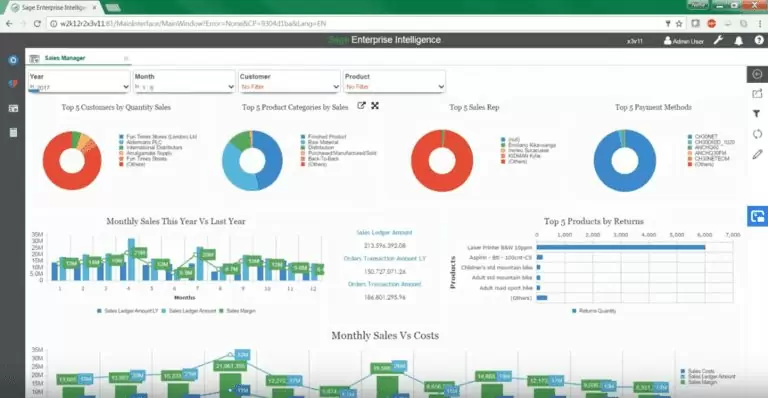The image size is (768, 398).
Task: Open the blue gear icon in left sidebar
Action: [x=13, y=60]
